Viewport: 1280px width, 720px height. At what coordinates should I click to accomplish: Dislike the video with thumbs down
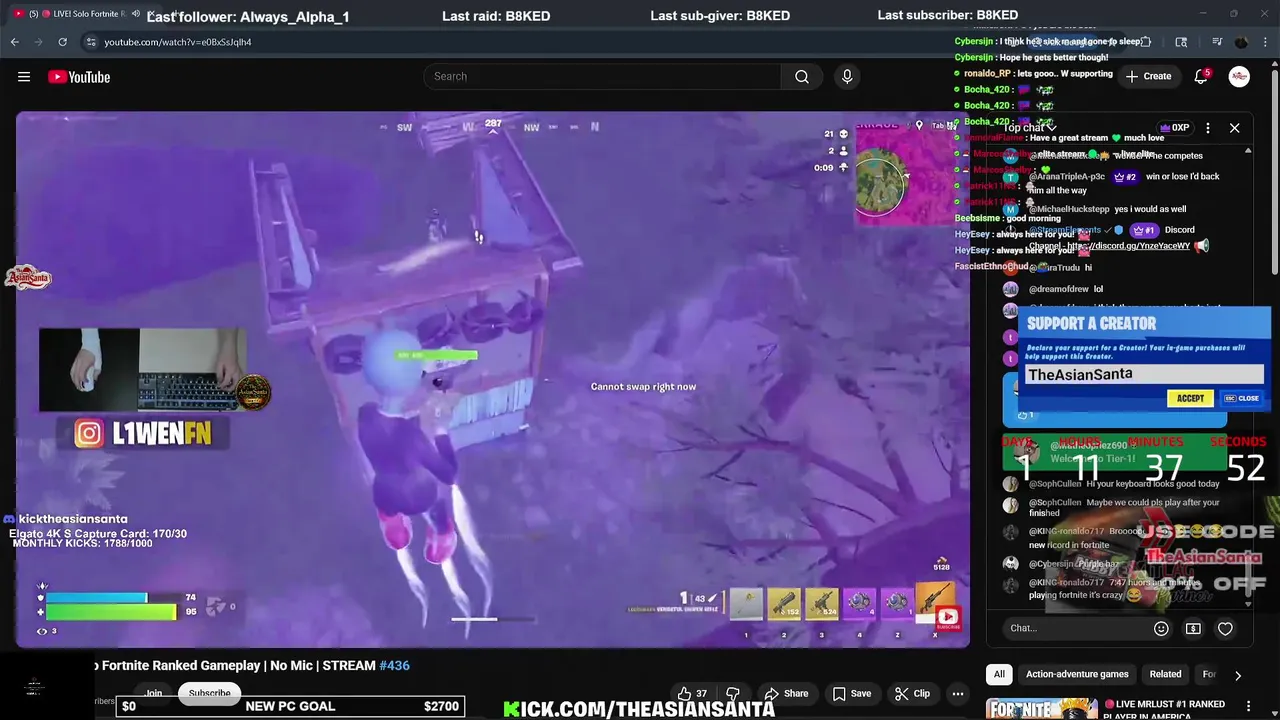733,693
